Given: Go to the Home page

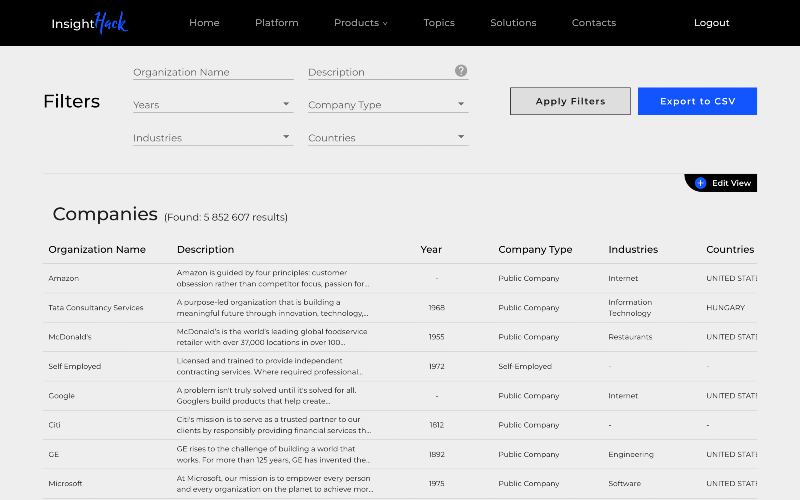Looking at the screenshot, I should [204, 23].
